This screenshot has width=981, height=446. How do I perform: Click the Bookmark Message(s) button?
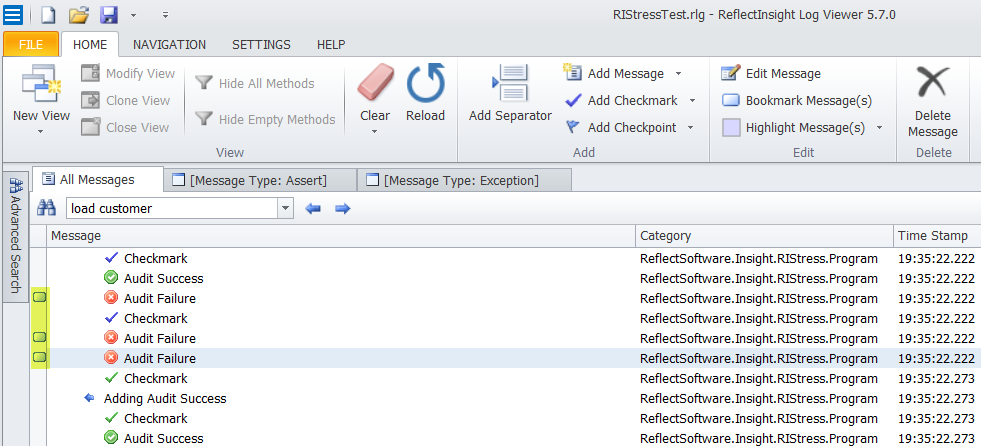(x=796, y=101)
